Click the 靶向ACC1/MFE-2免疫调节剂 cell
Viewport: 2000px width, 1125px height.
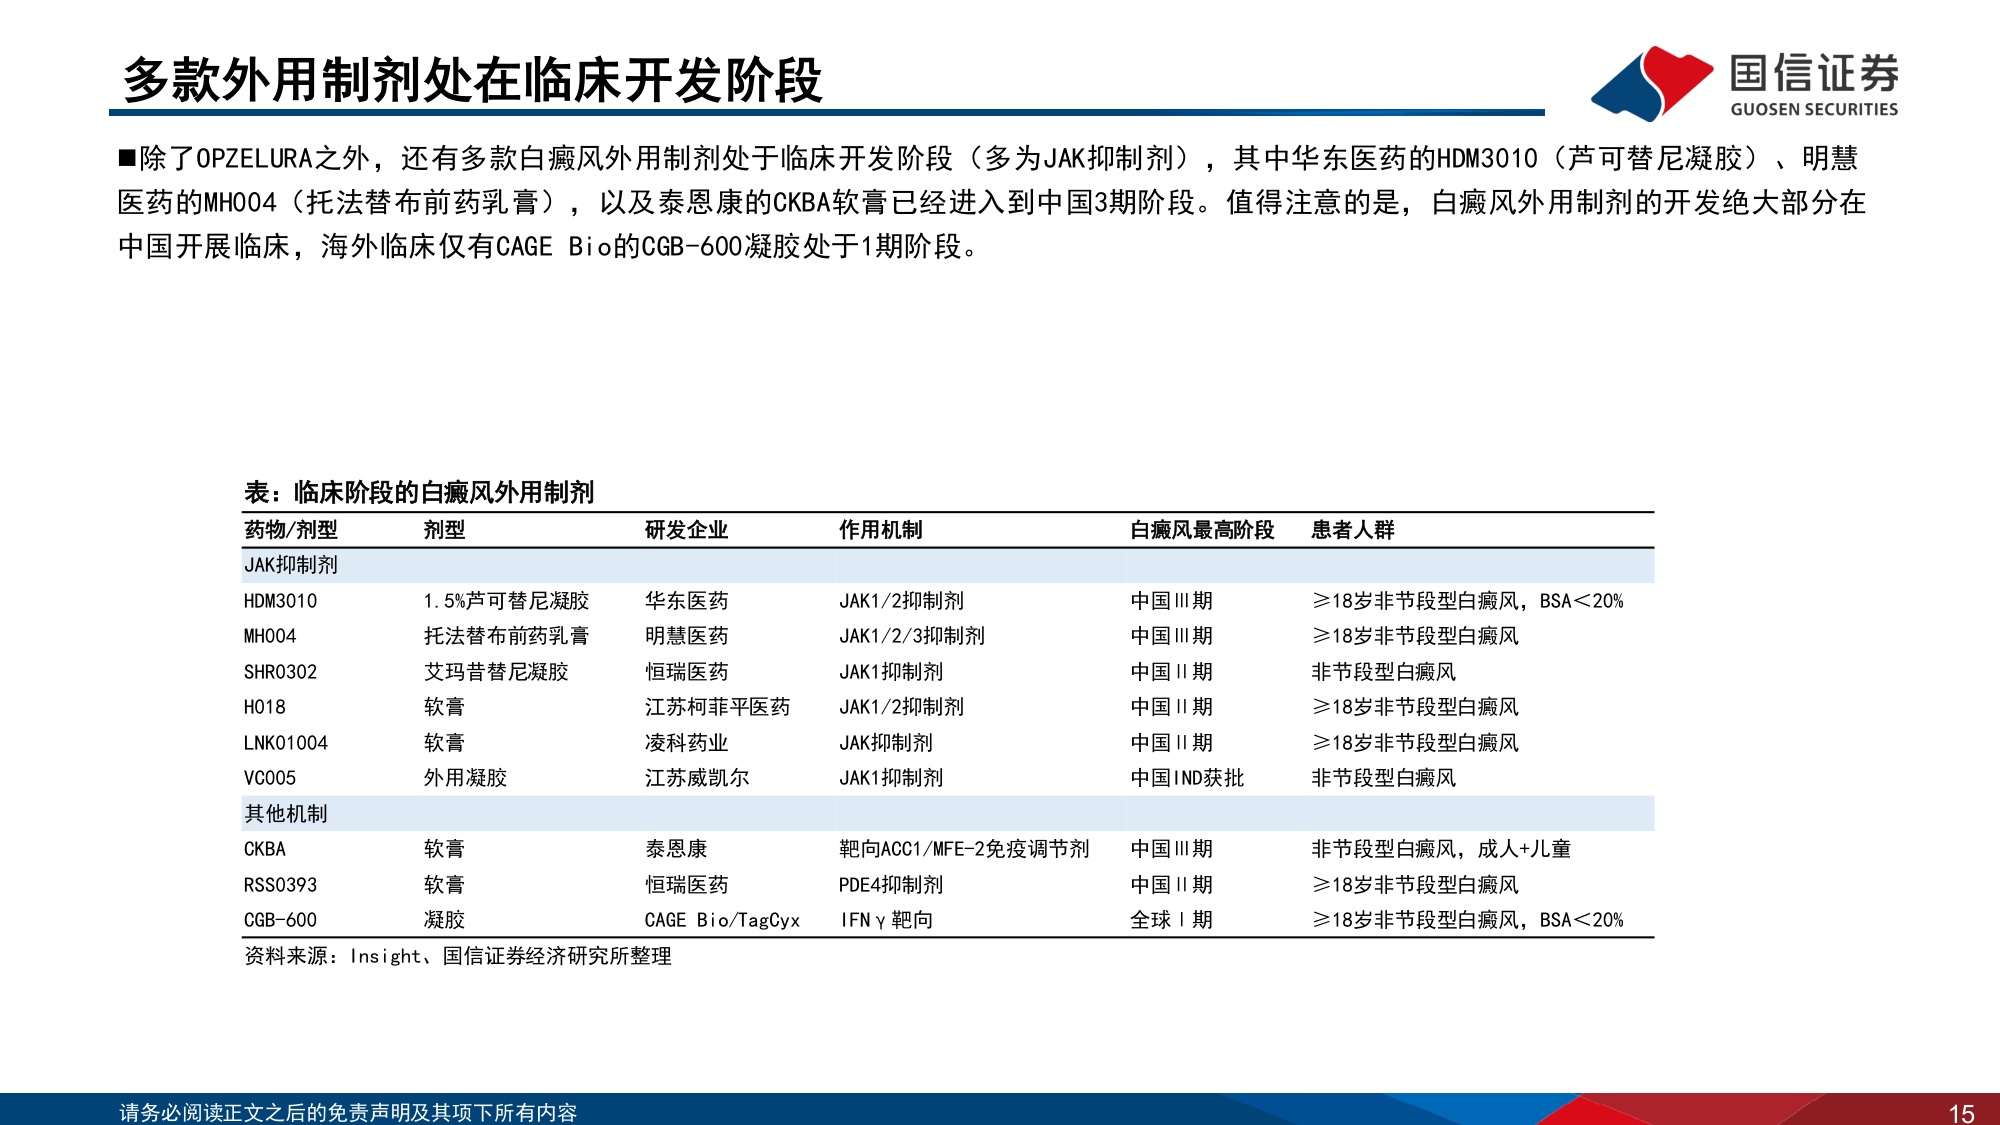pyautogui.click(x=964, y=849)
